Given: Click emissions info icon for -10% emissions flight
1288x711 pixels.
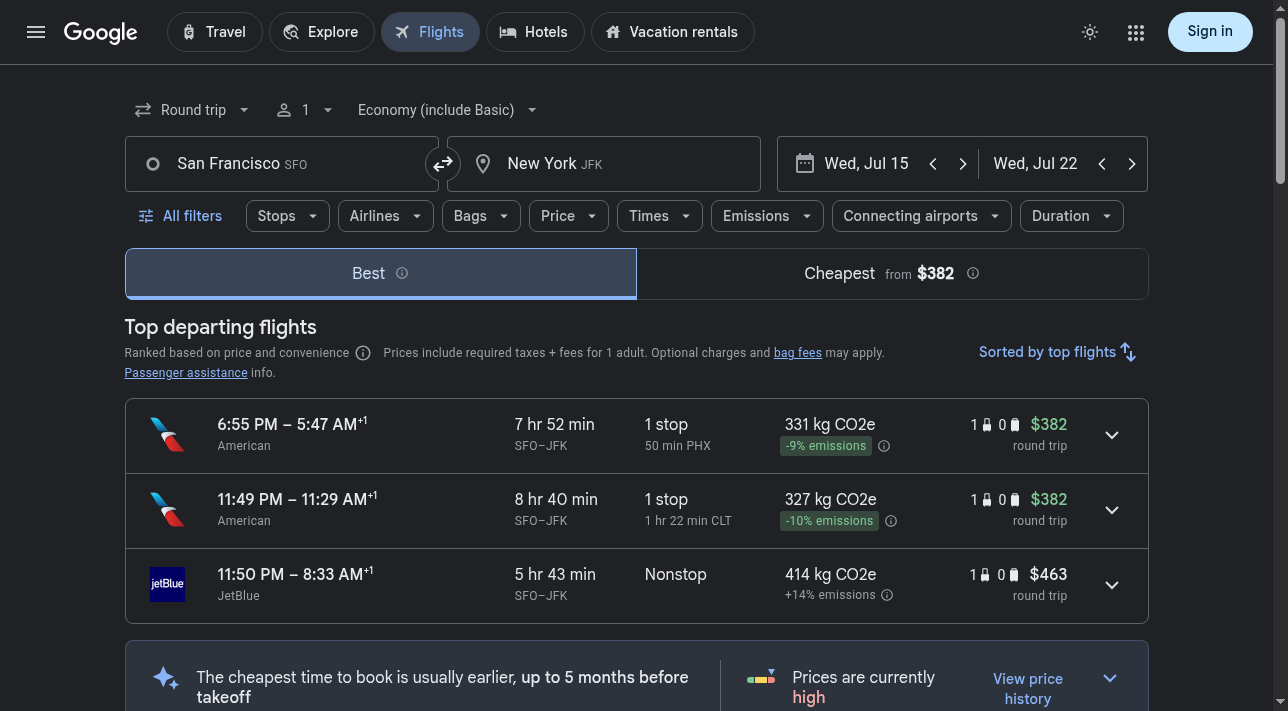Looking at the screenshot, I should pyautogui.click(x=891, y=521).
